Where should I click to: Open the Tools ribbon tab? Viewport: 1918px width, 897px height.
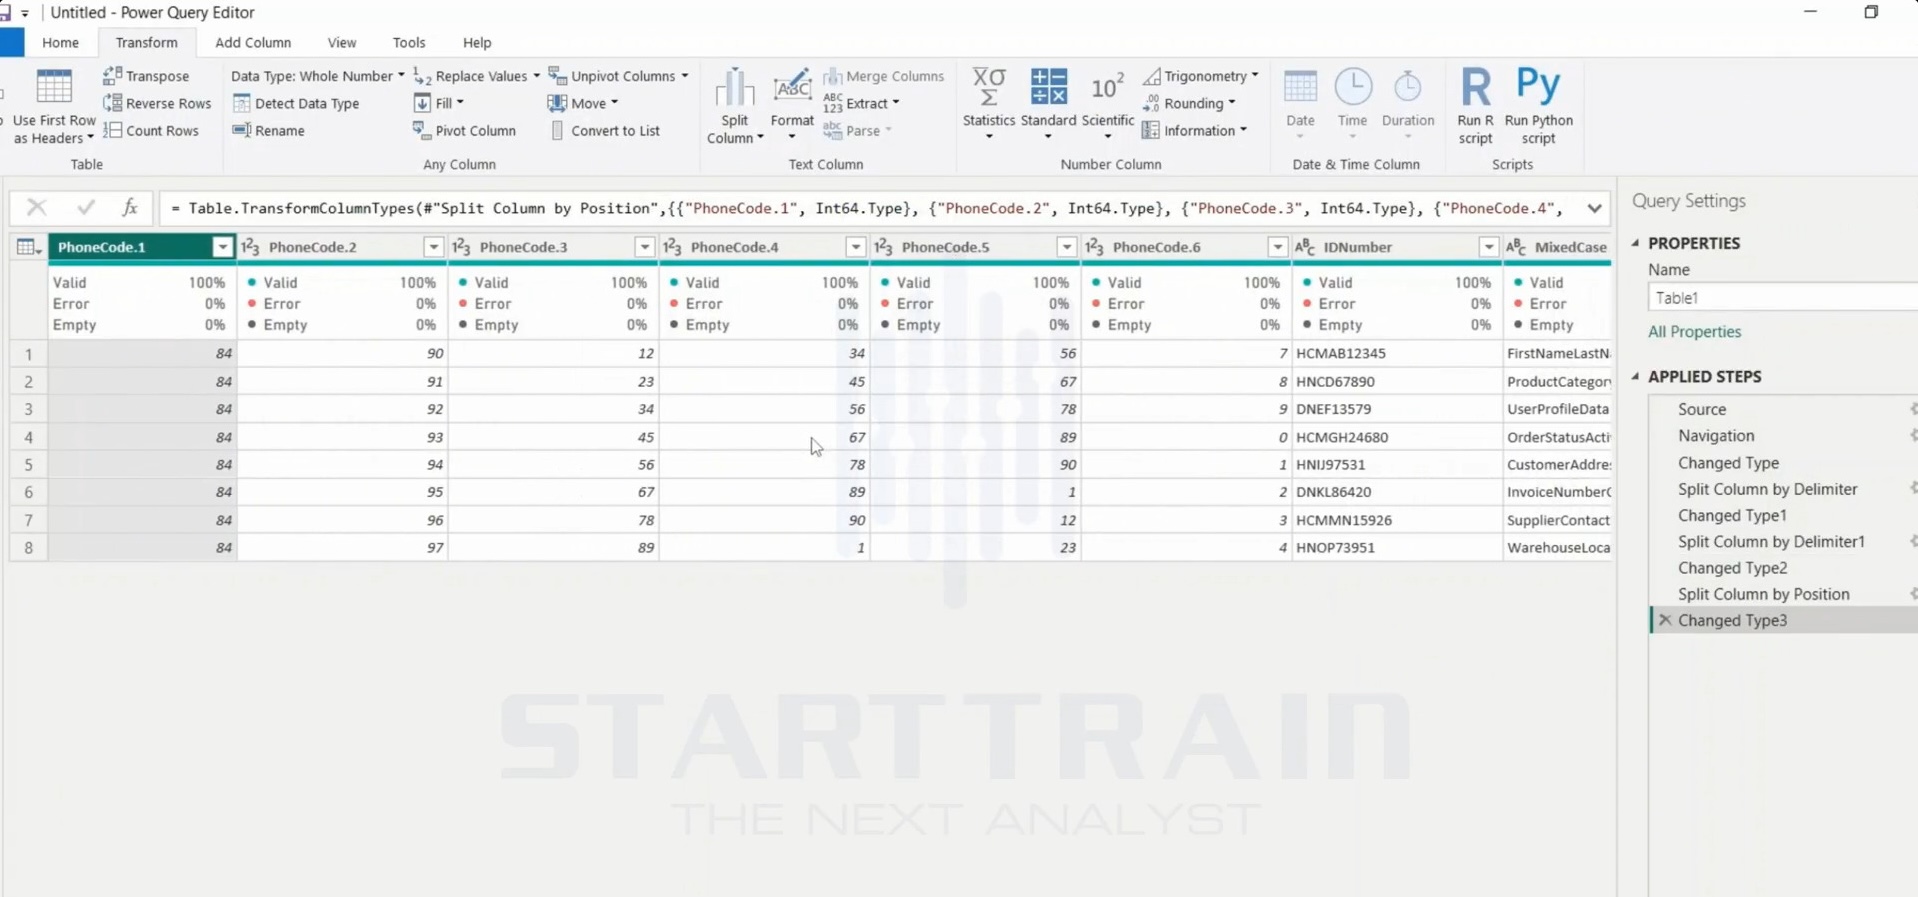pyautogui.click(x=409, y=42)
